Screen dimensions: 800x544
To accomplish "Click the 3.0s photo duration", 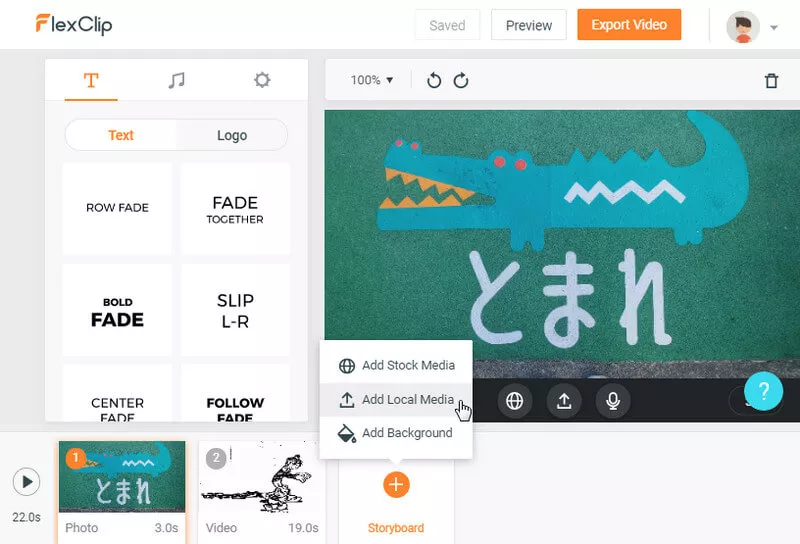I will coord(166,528).
